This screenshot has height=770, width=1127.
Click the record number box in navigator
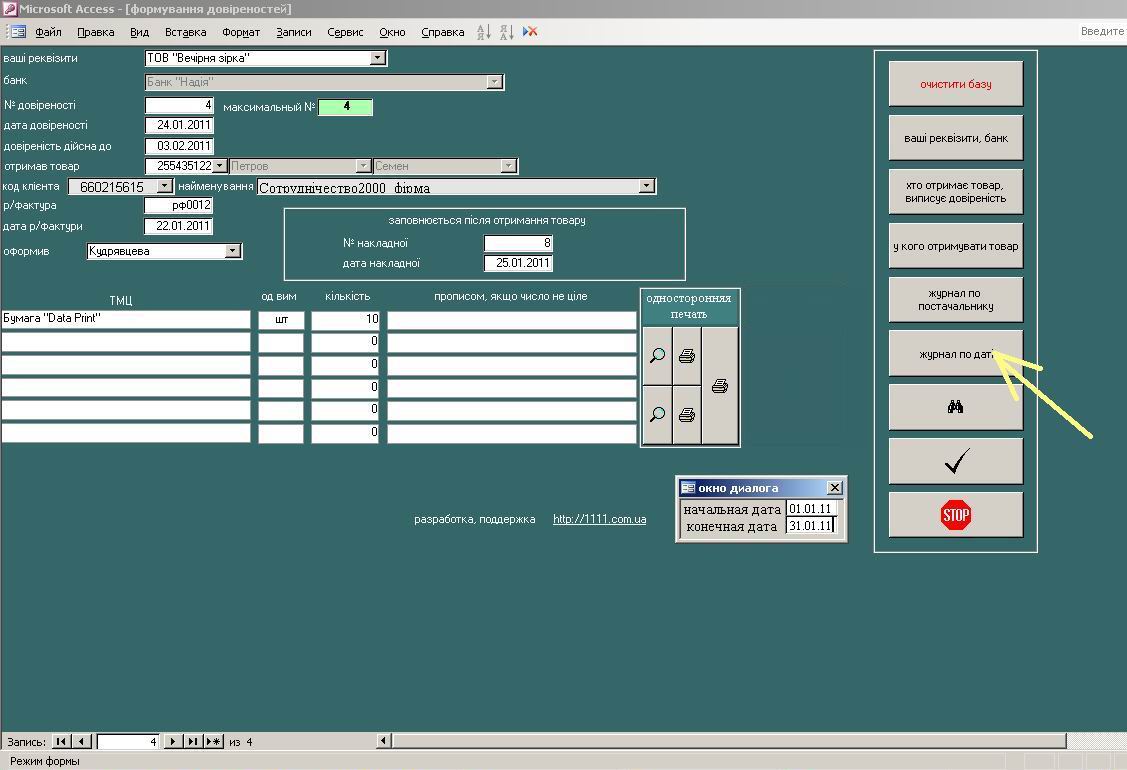click(128, 741)
